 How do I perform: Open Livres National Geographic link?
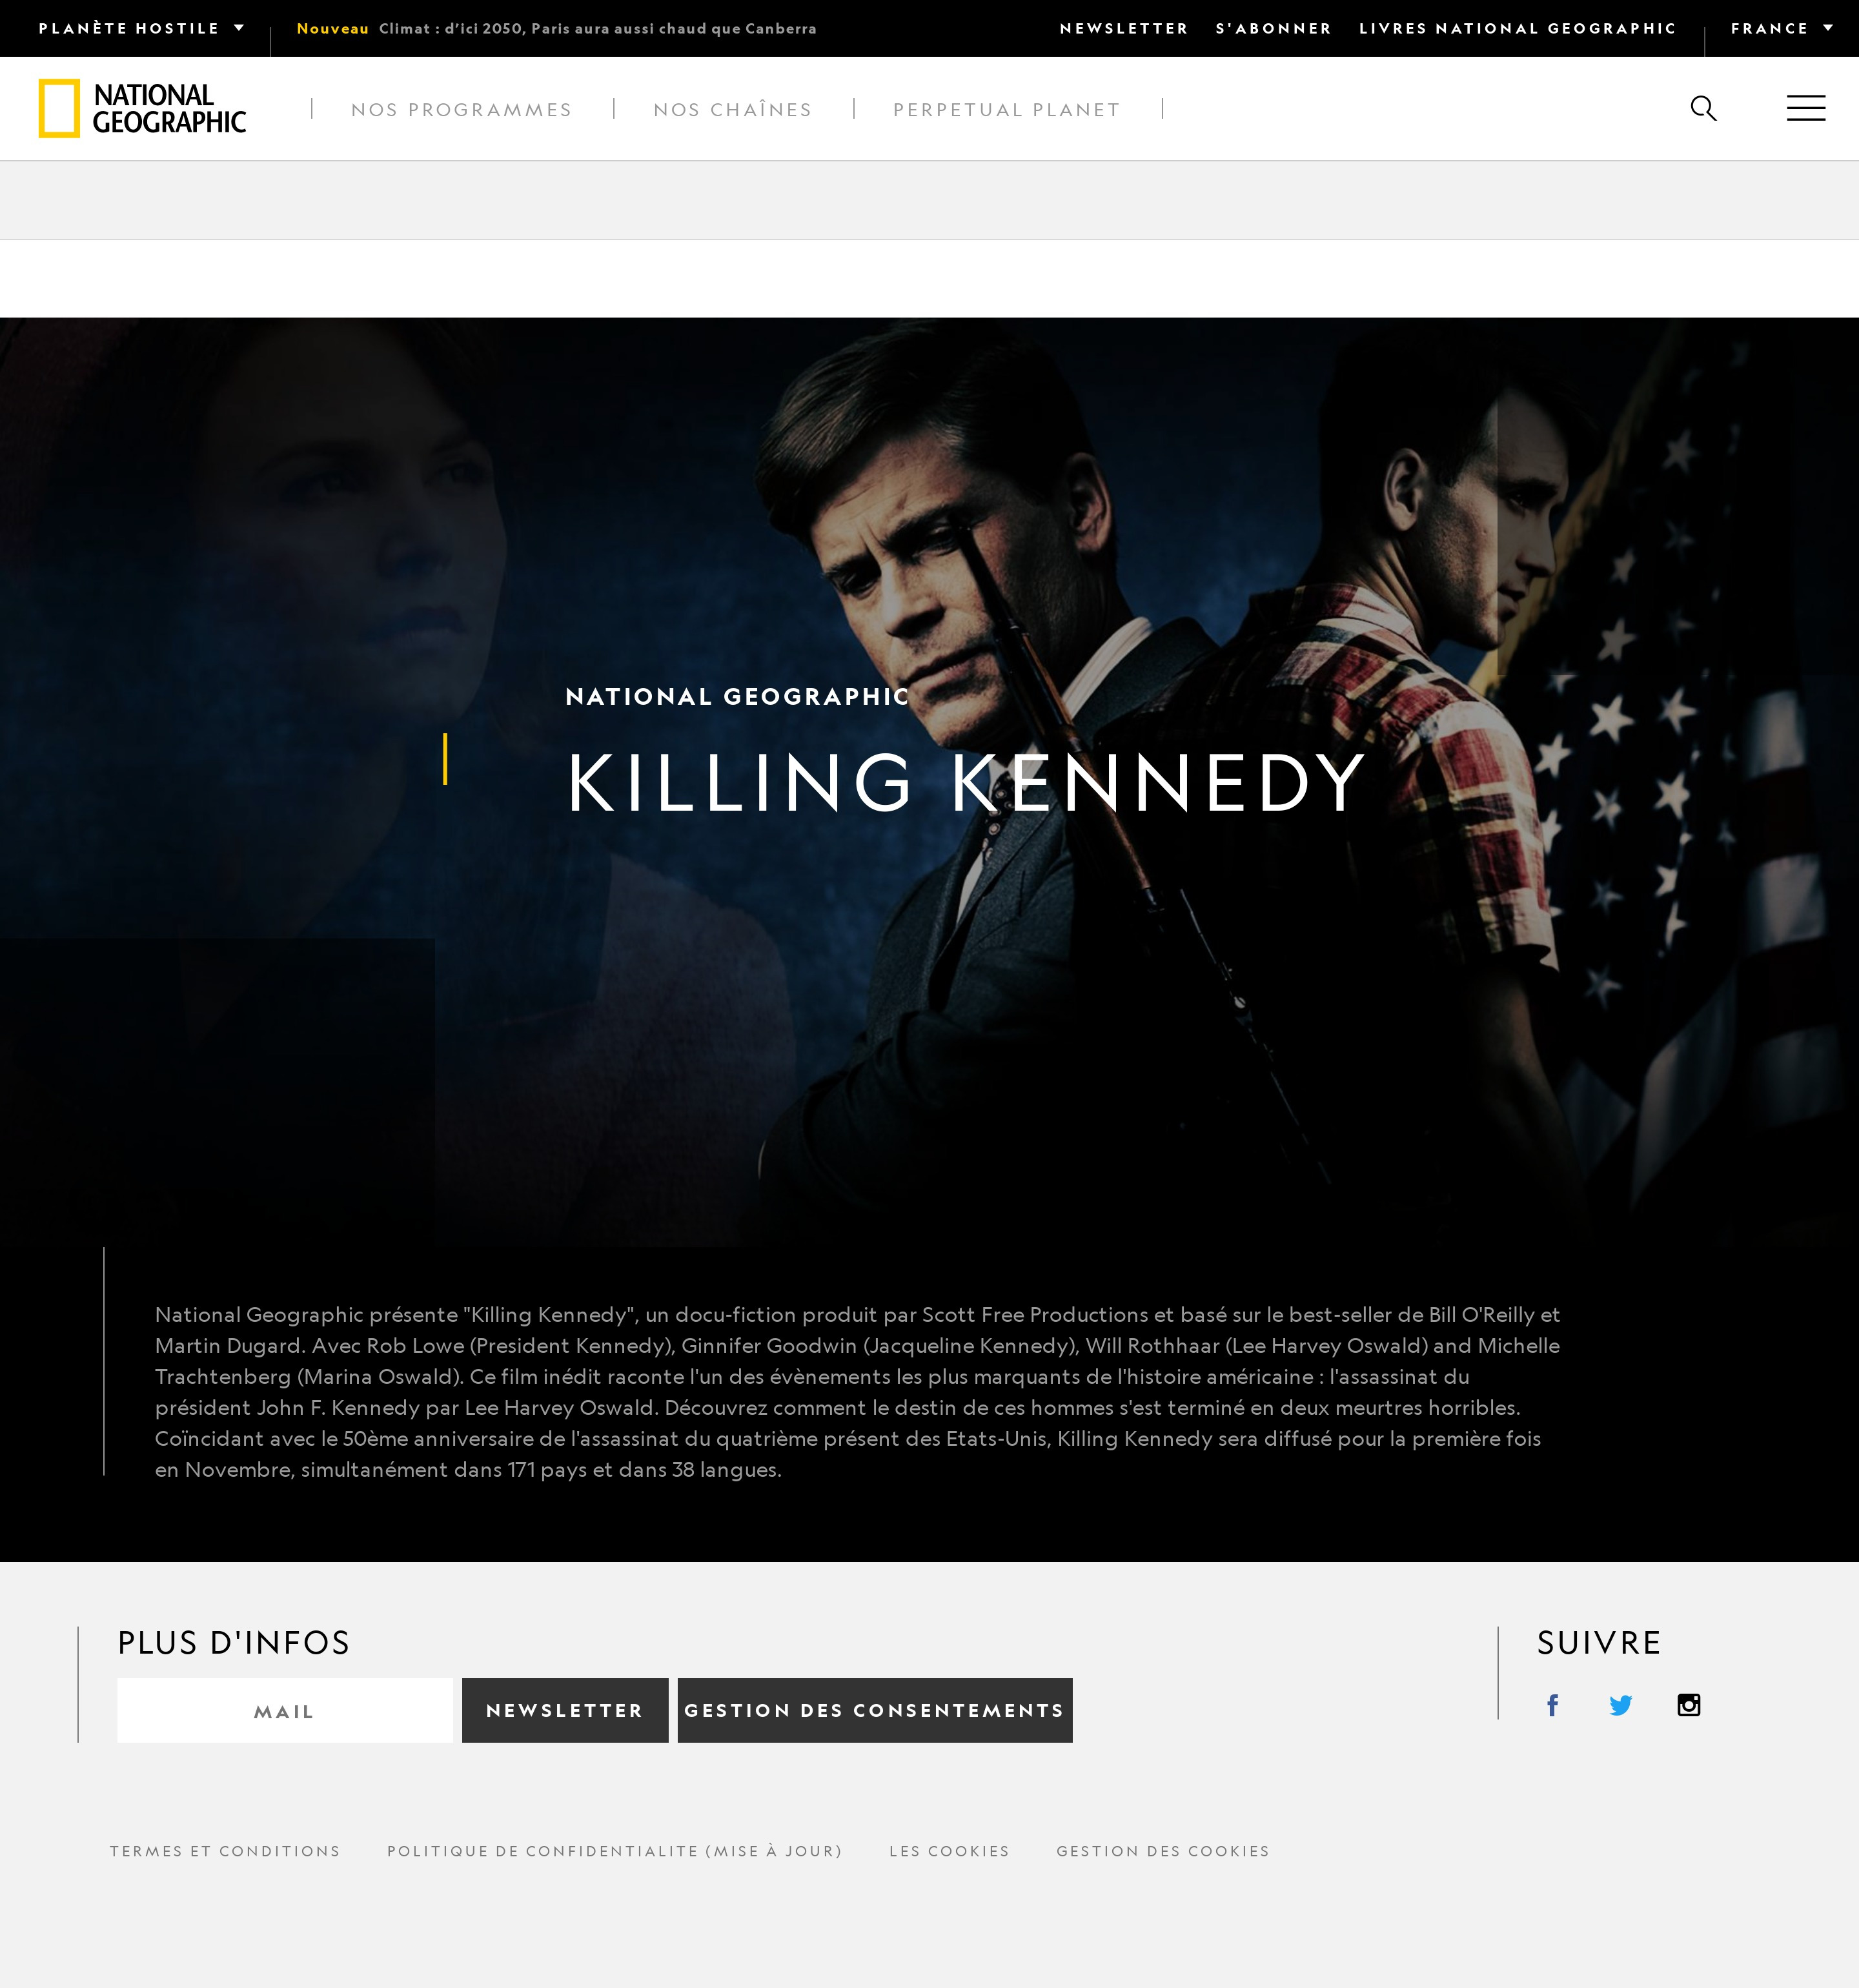(x=1516, y=28)
